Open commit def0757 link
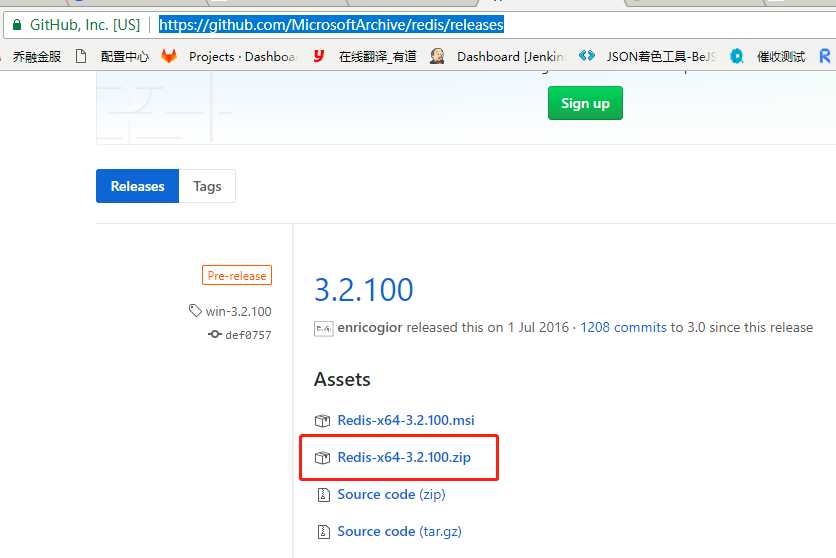836x558 pixels. (248, 335)
